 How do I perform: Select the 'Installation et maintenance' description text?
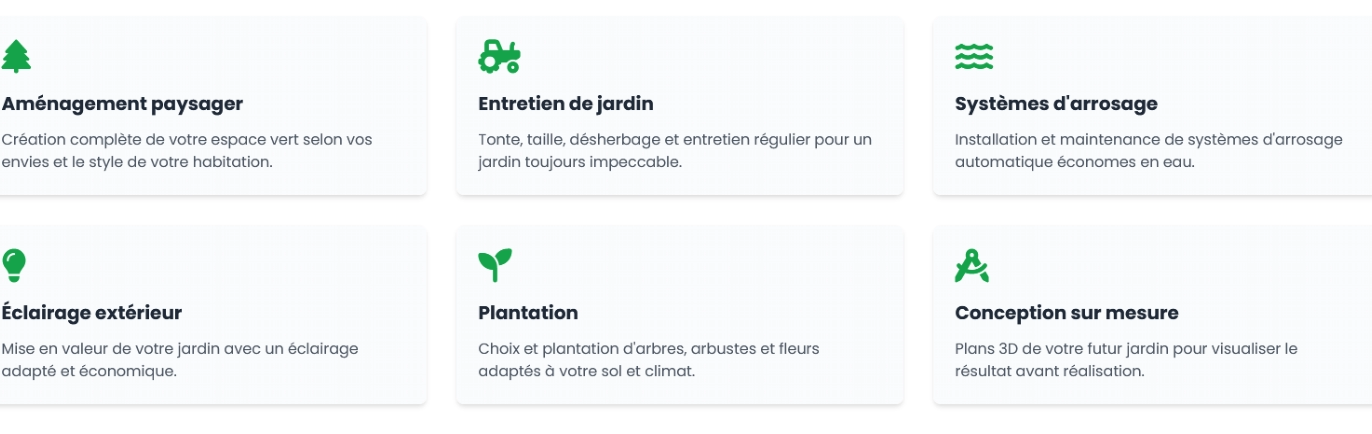tap(1148, 150)
